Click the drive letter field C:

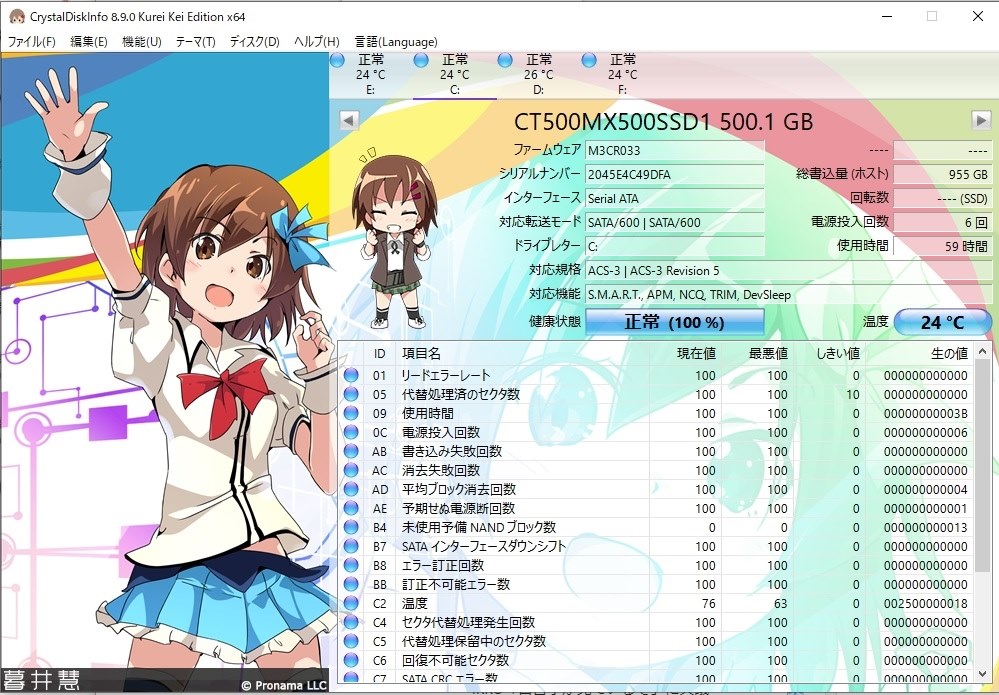[675, 247]
